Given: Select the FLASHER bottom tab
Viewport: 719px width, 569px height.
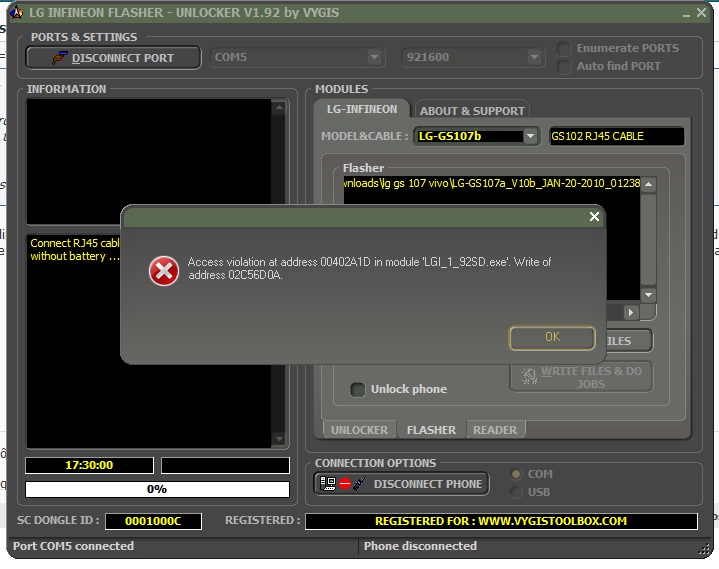Looking at the screenshot, I should (x=431, y=430).
